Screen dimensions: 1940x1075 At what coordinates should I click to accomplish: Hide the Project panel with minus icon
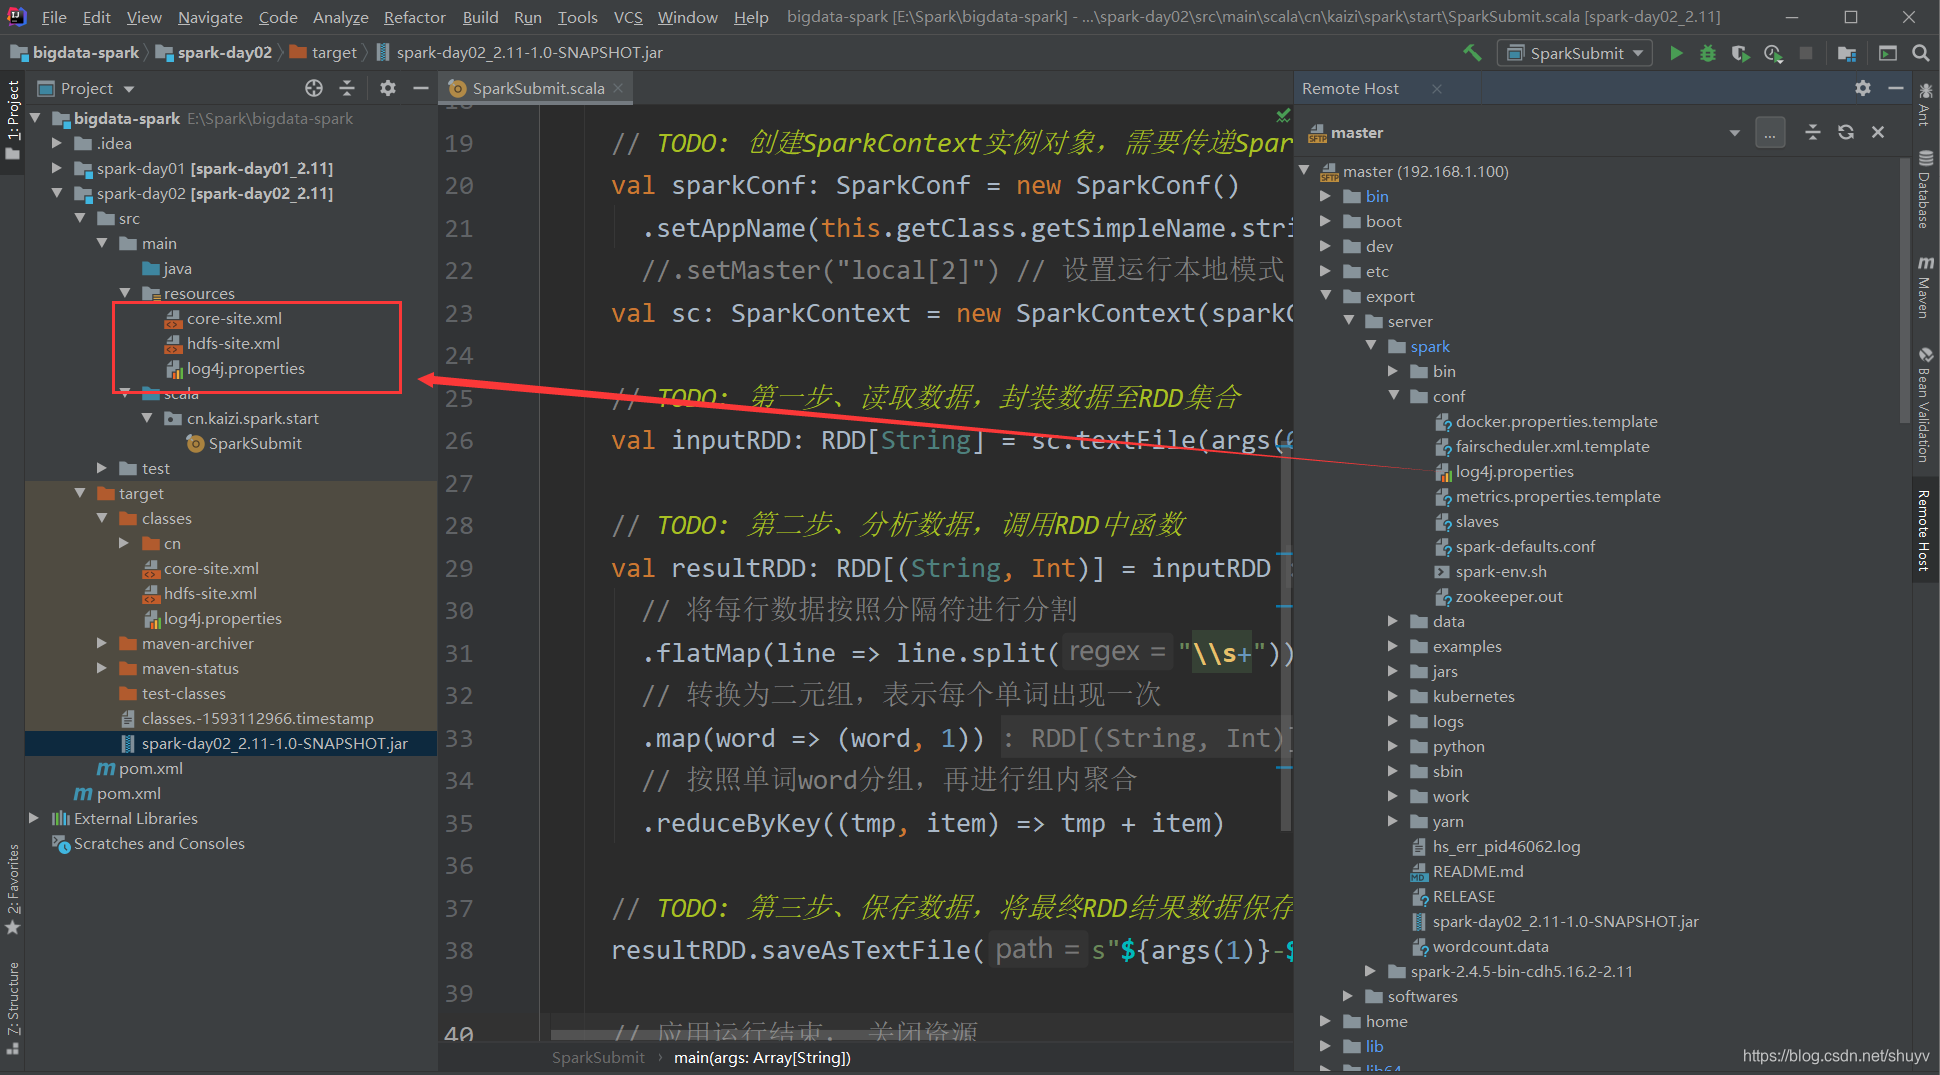pos(421,88)
